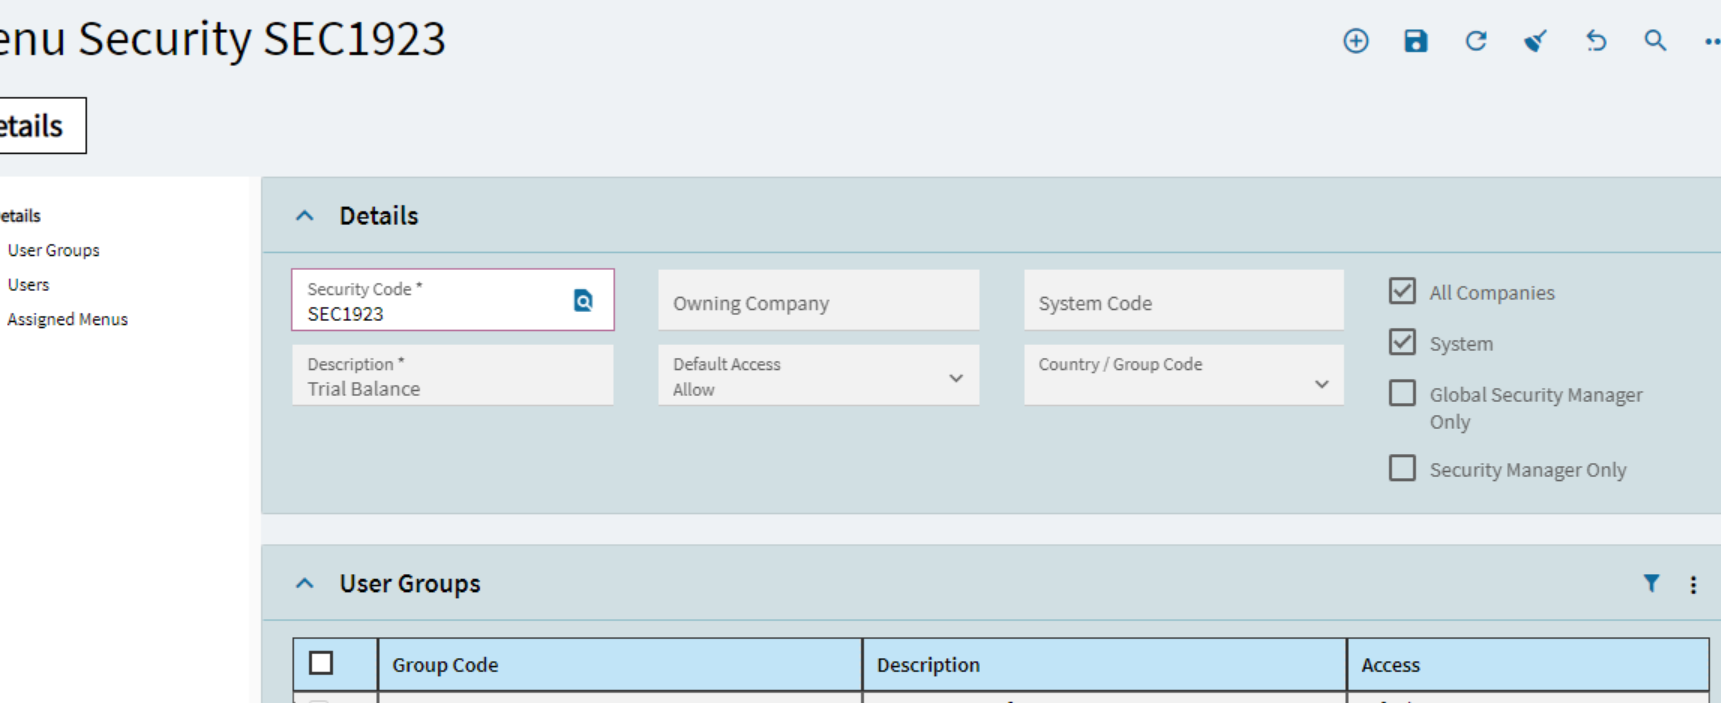Click the User Groups filter icon

[x=1651, y=583]
